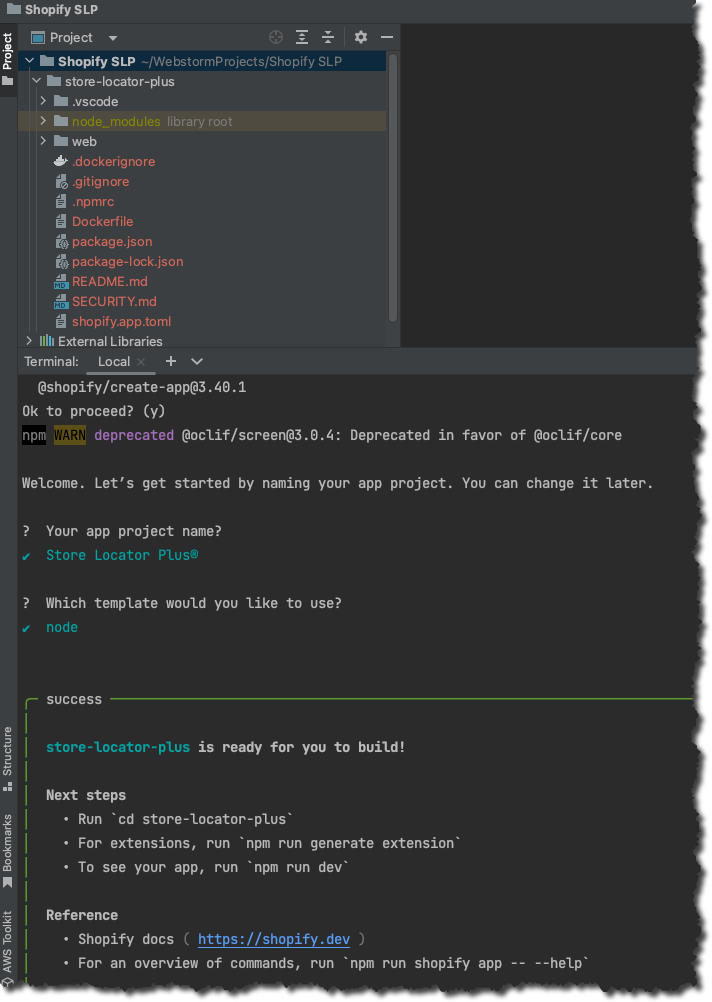Screen dimensions: 712x1002
Task: Start a new terminal session with plus icon
Action: tap(170, 361)
